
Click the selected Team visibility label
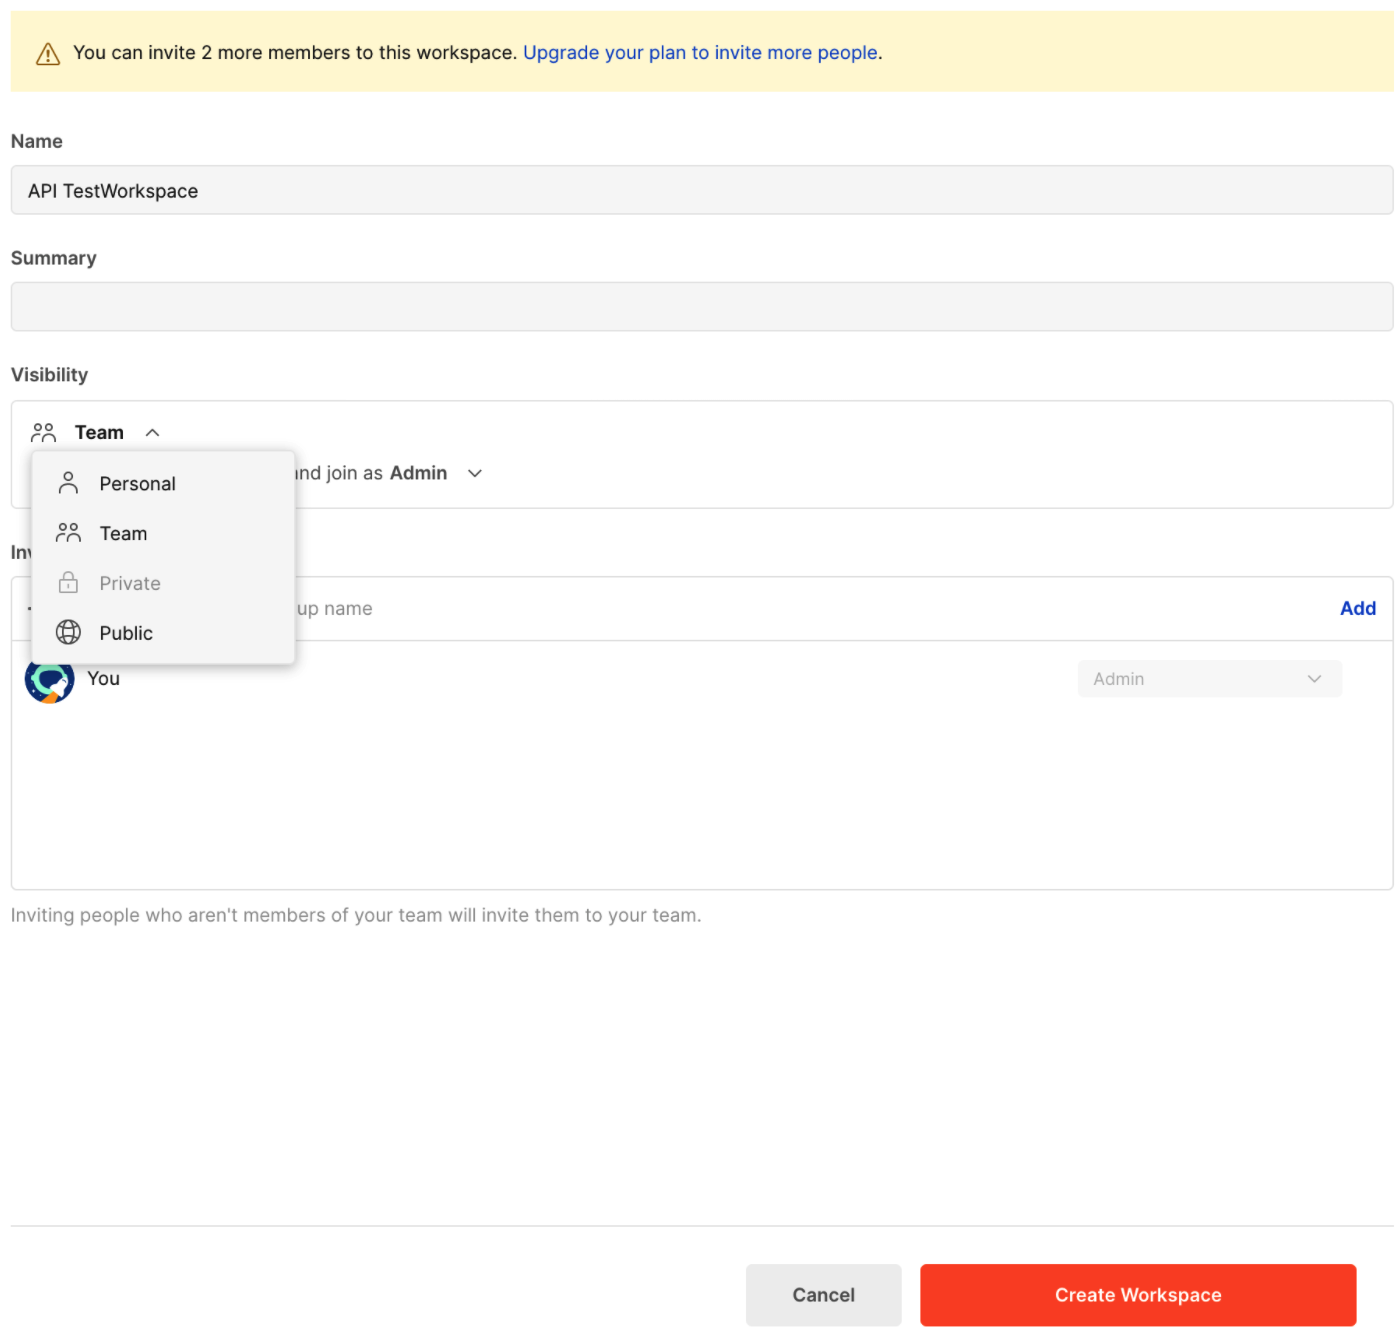pyautogui.click(x=99, y=433)
